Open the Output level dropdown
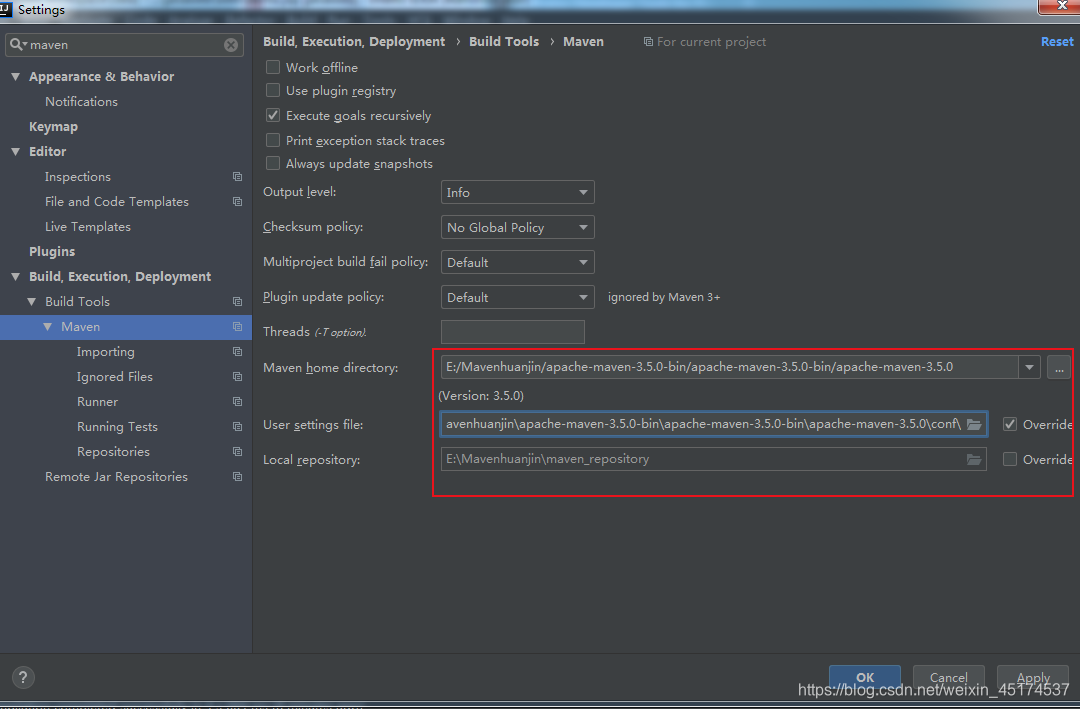 pyautogui.click(x=517, y=192)
